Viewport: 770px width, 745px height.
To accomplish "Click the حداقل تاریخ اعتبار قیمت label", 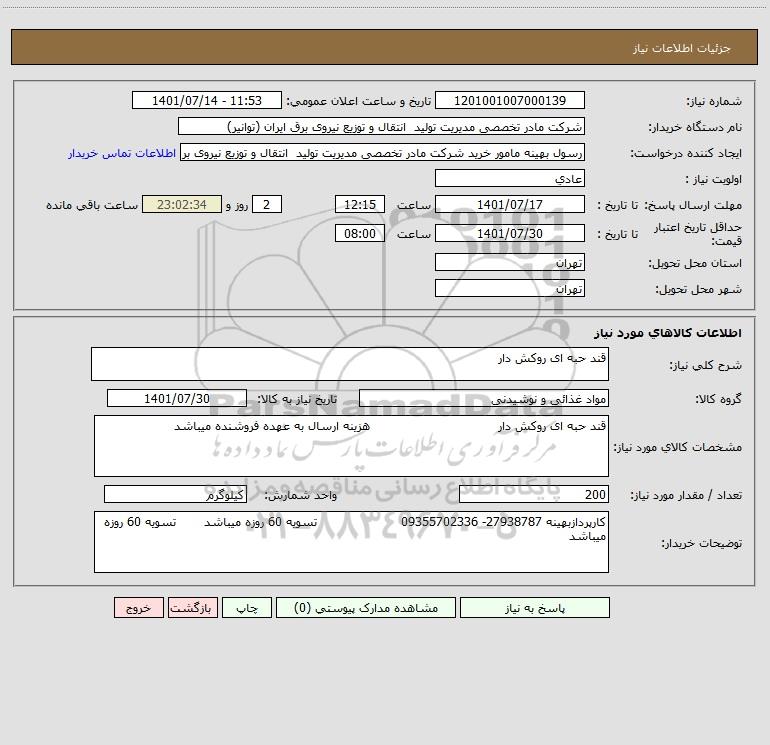I will pos(697,234).
